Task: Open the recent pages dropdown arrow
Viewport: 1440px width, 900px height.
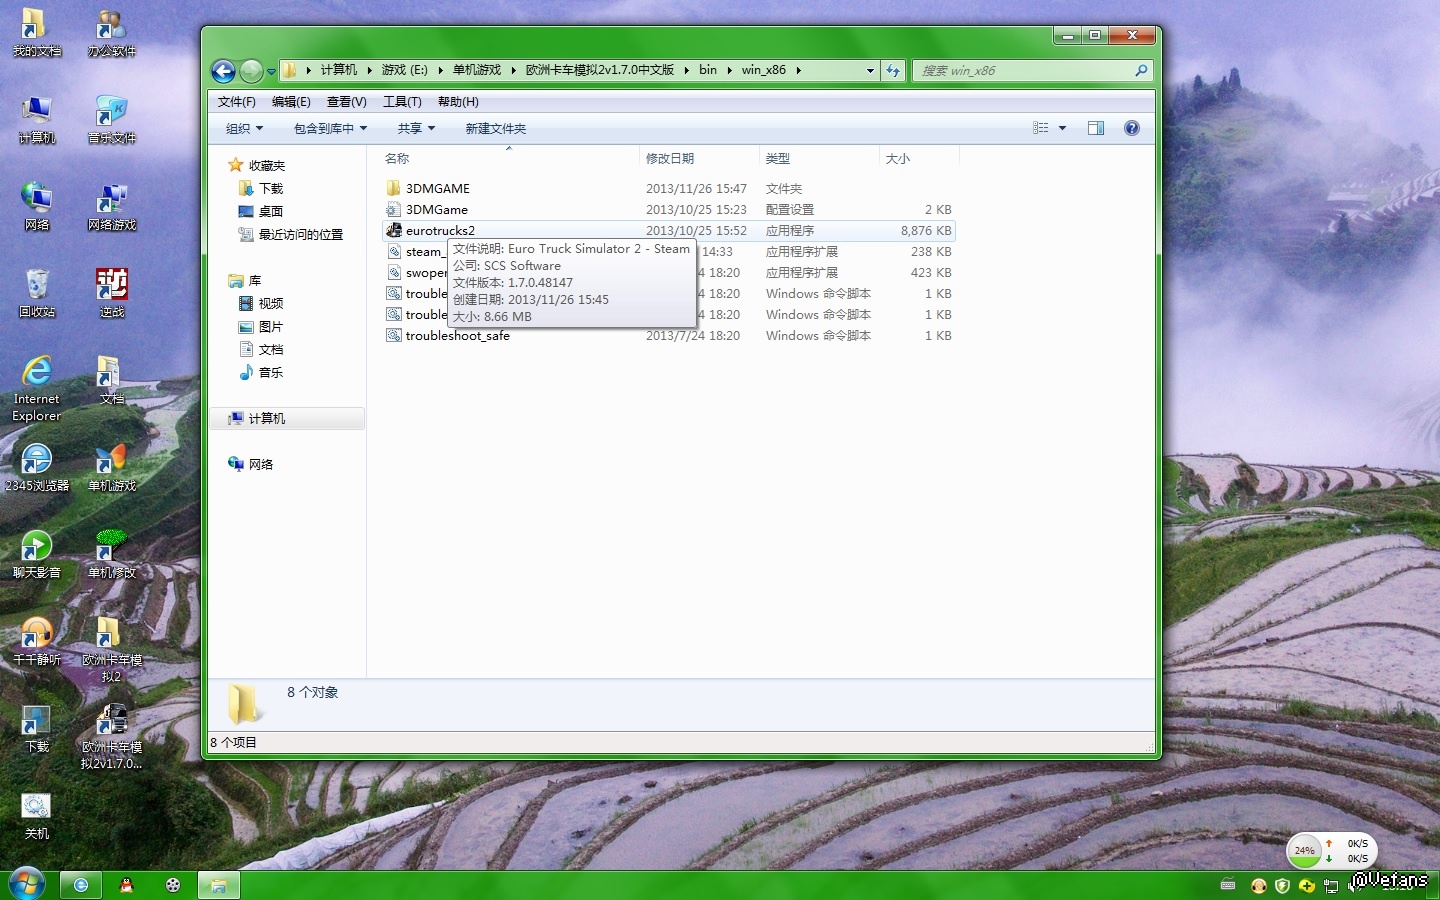Action: click(x=271, y=72)
